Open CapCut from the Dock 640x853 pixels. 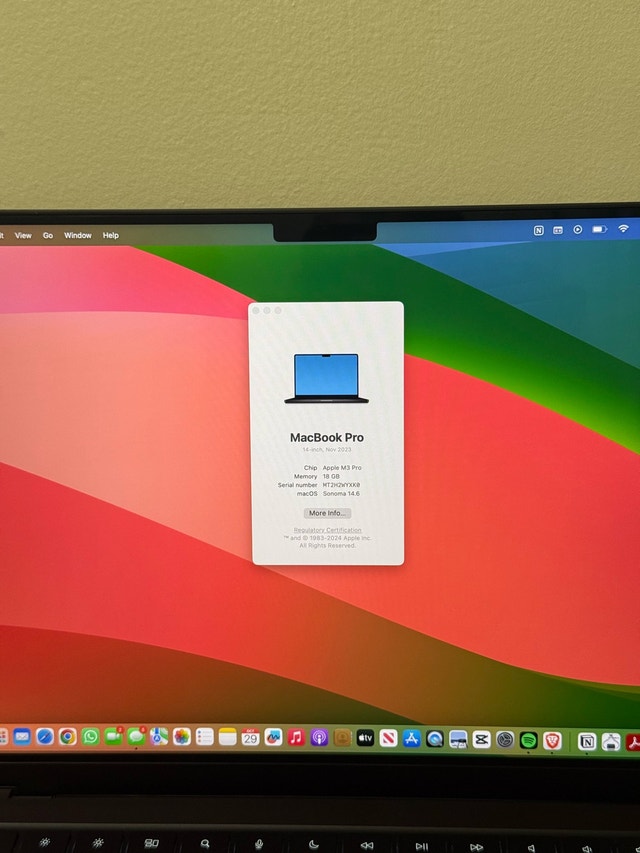[x=482, y=739]
